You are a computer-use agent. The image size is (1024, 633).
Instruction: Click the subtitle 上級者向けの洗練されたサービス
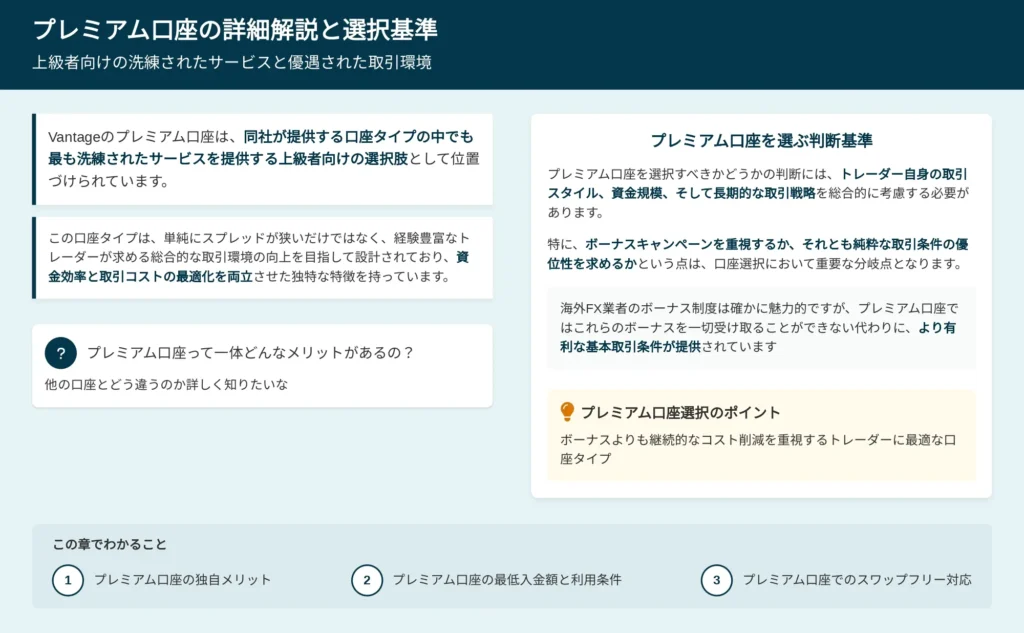point(232,63)
